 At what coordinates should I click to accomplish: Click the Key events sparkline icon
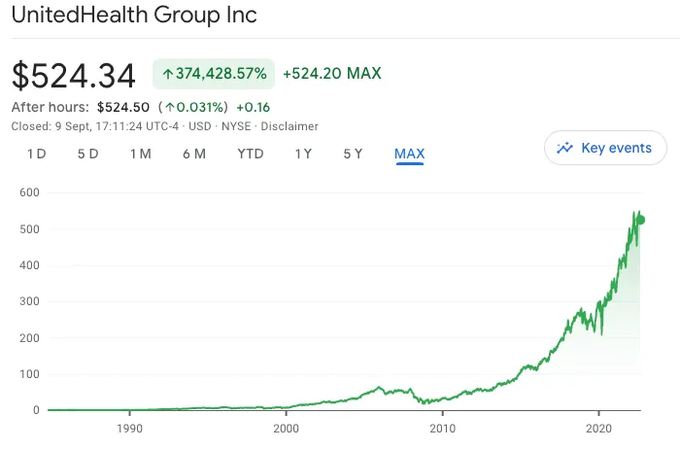click(x=565, y=148)
